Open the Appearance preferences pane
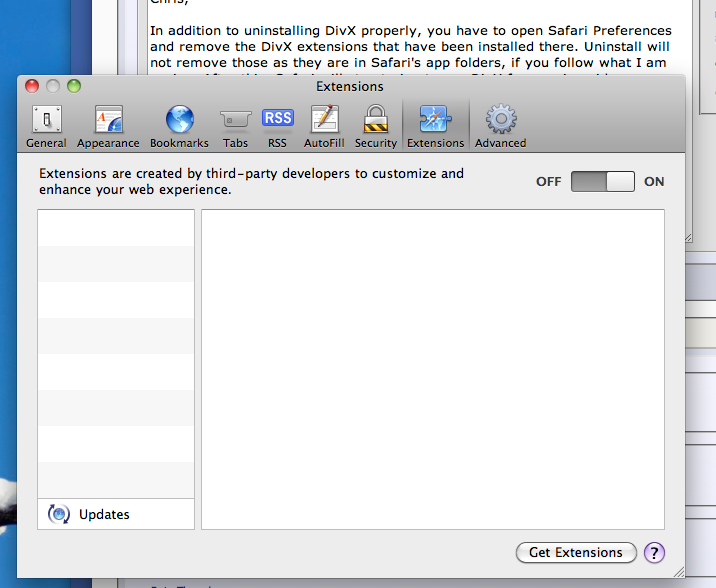Image resolution: width=716 pixels, height=588 pixels. (108, 126)
